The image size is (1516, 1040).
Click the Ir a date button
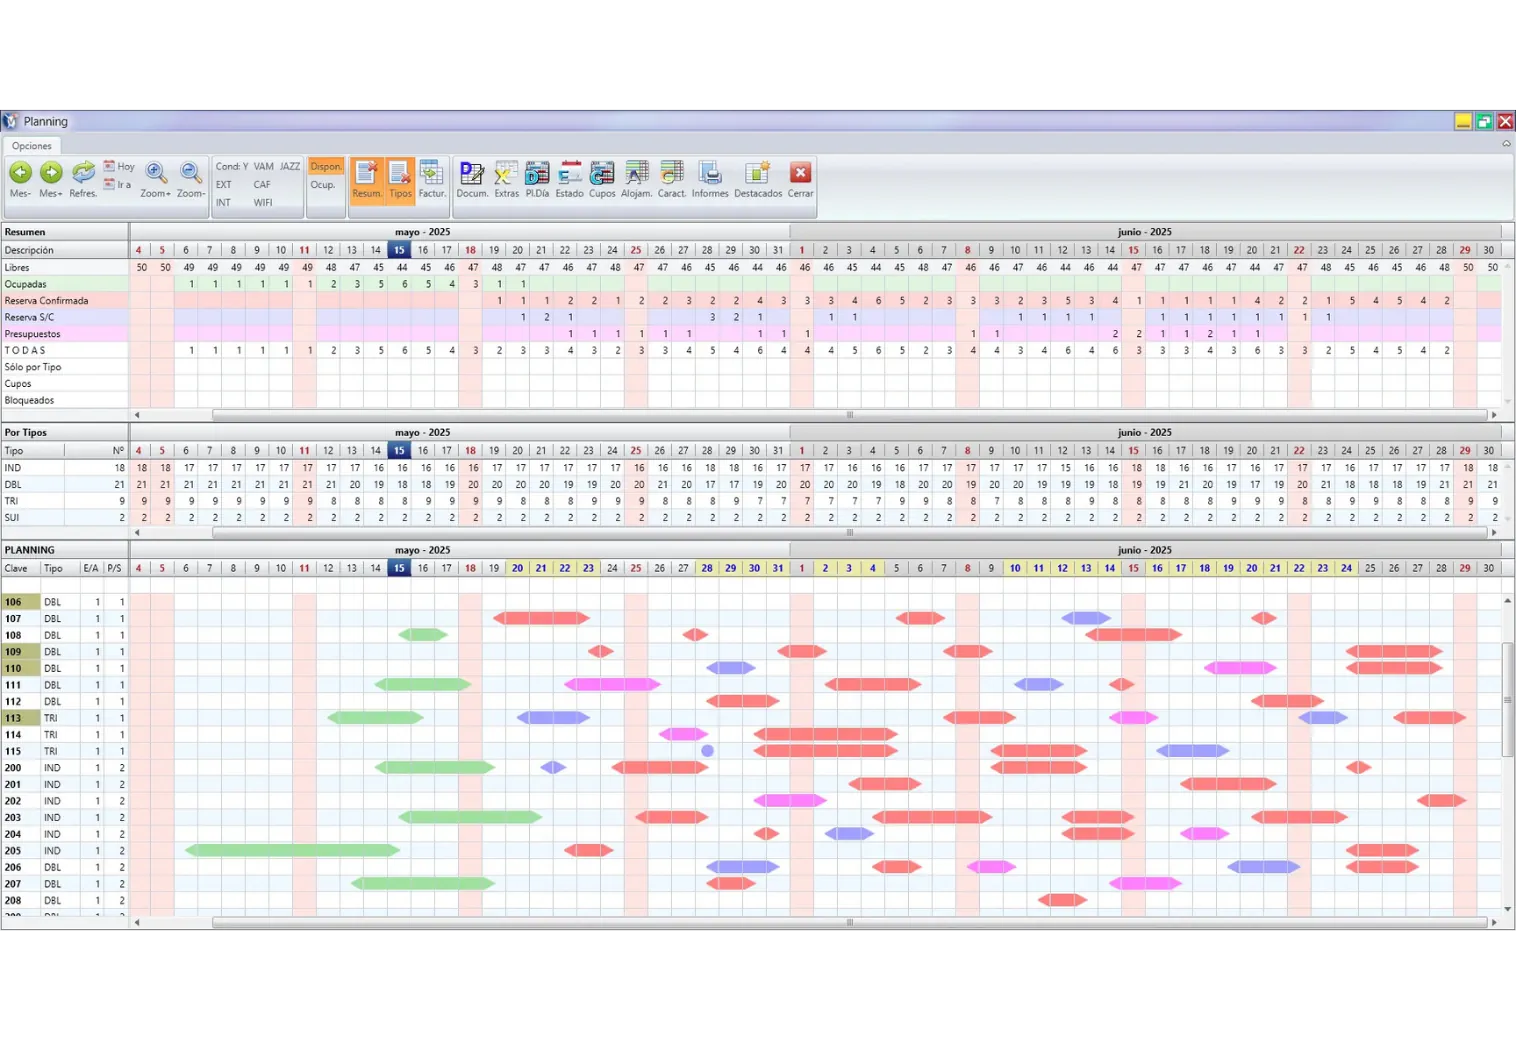(x=119, y=185)
